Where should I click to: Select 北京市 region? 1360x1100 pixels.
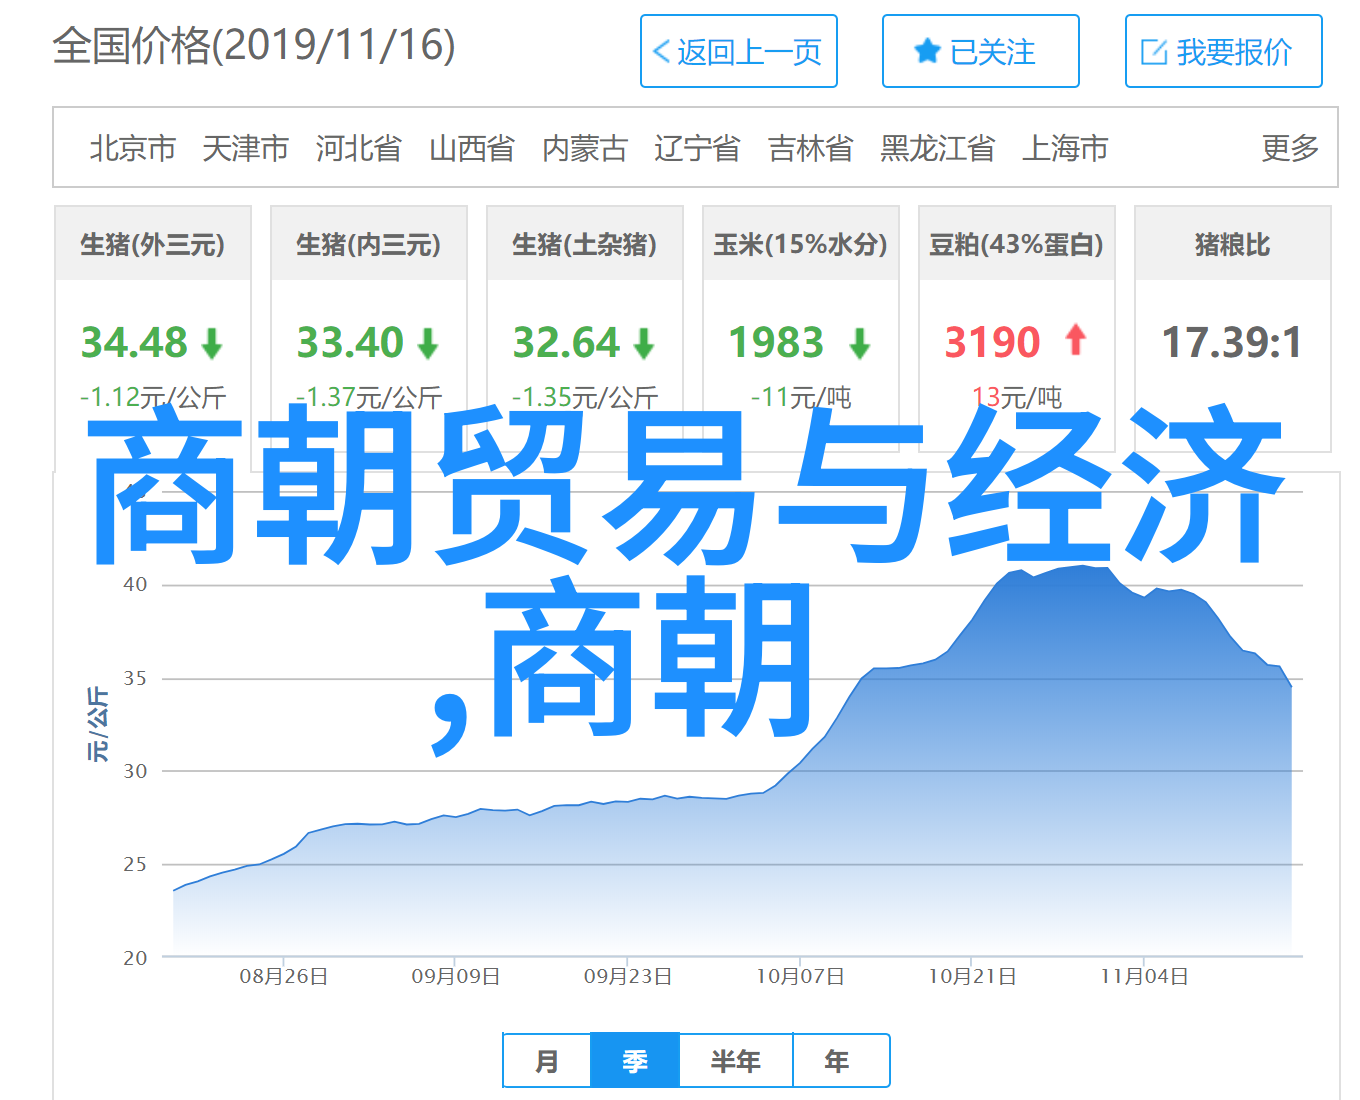pos(133,148)
